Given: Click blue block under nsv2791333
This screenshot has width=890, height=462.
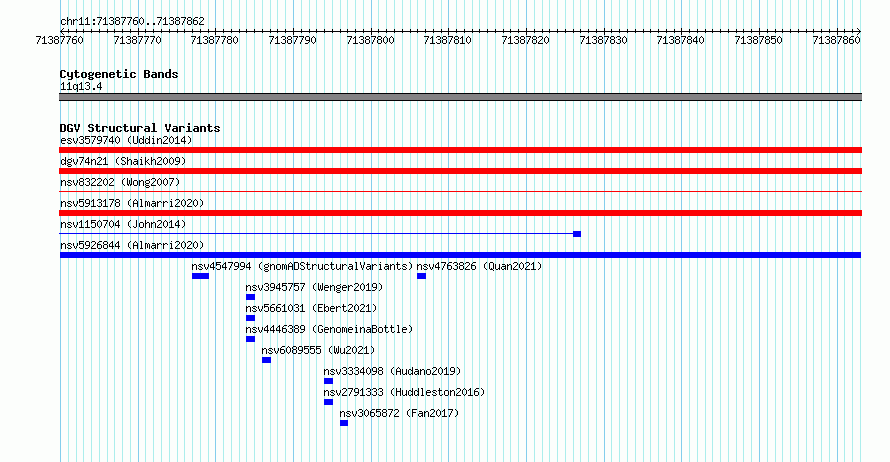Looking at the screenshot, I should tap(328, 402).
